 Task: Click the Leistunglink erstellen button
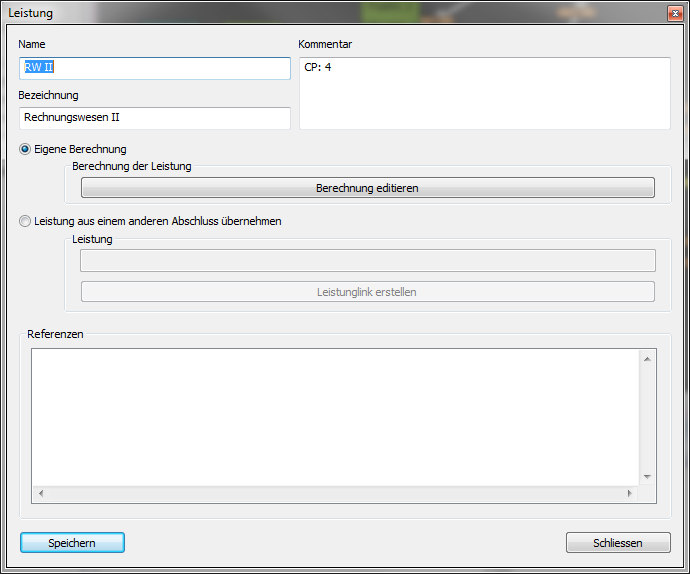coord(367,292)
